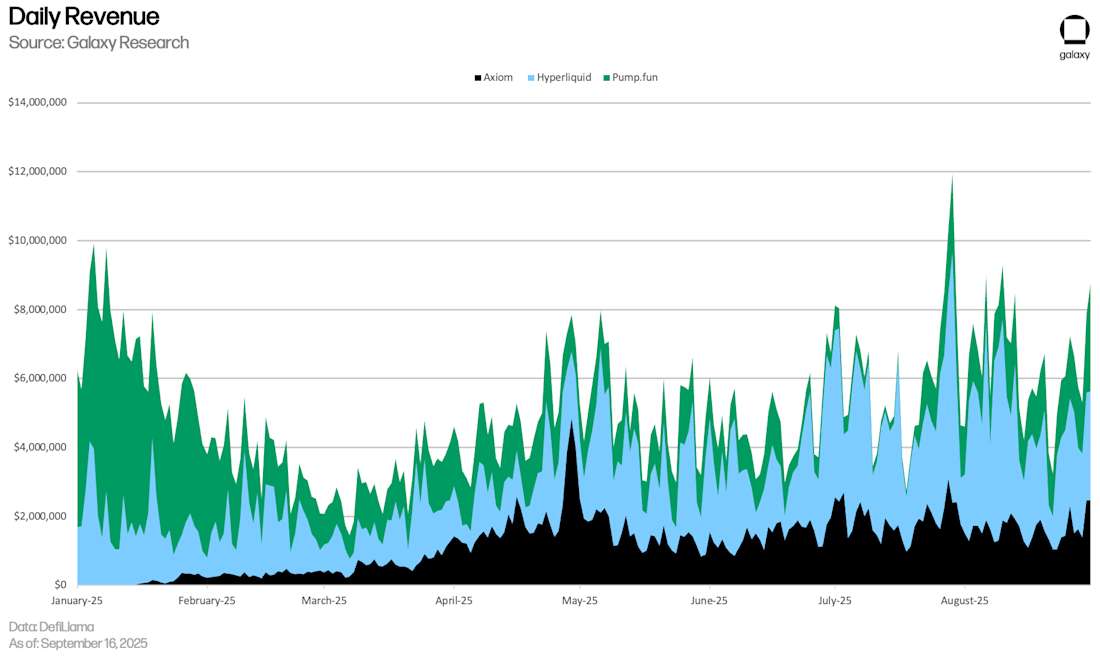Click the light blue Hyperliquid legend swatch
Screen dimensions: 1100x658
point(531,78)
